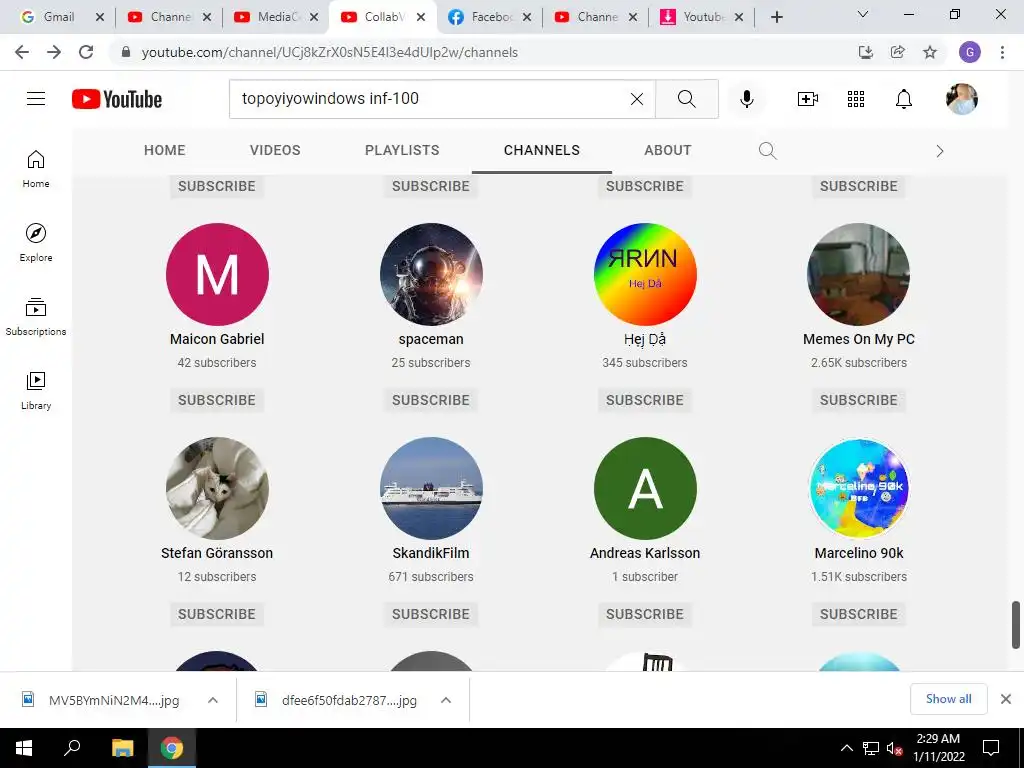Click the browser forward arrow

point(54,52)
